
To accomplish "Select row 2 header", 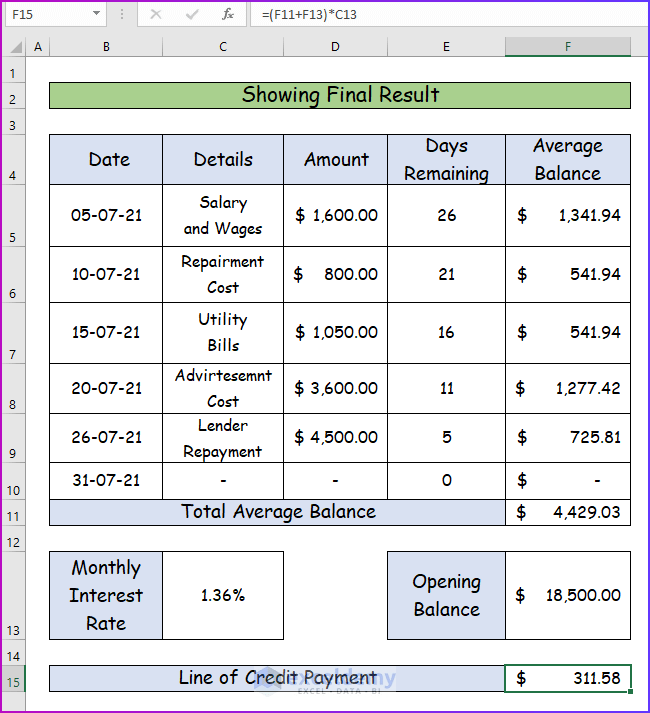I will pos(13,95).
